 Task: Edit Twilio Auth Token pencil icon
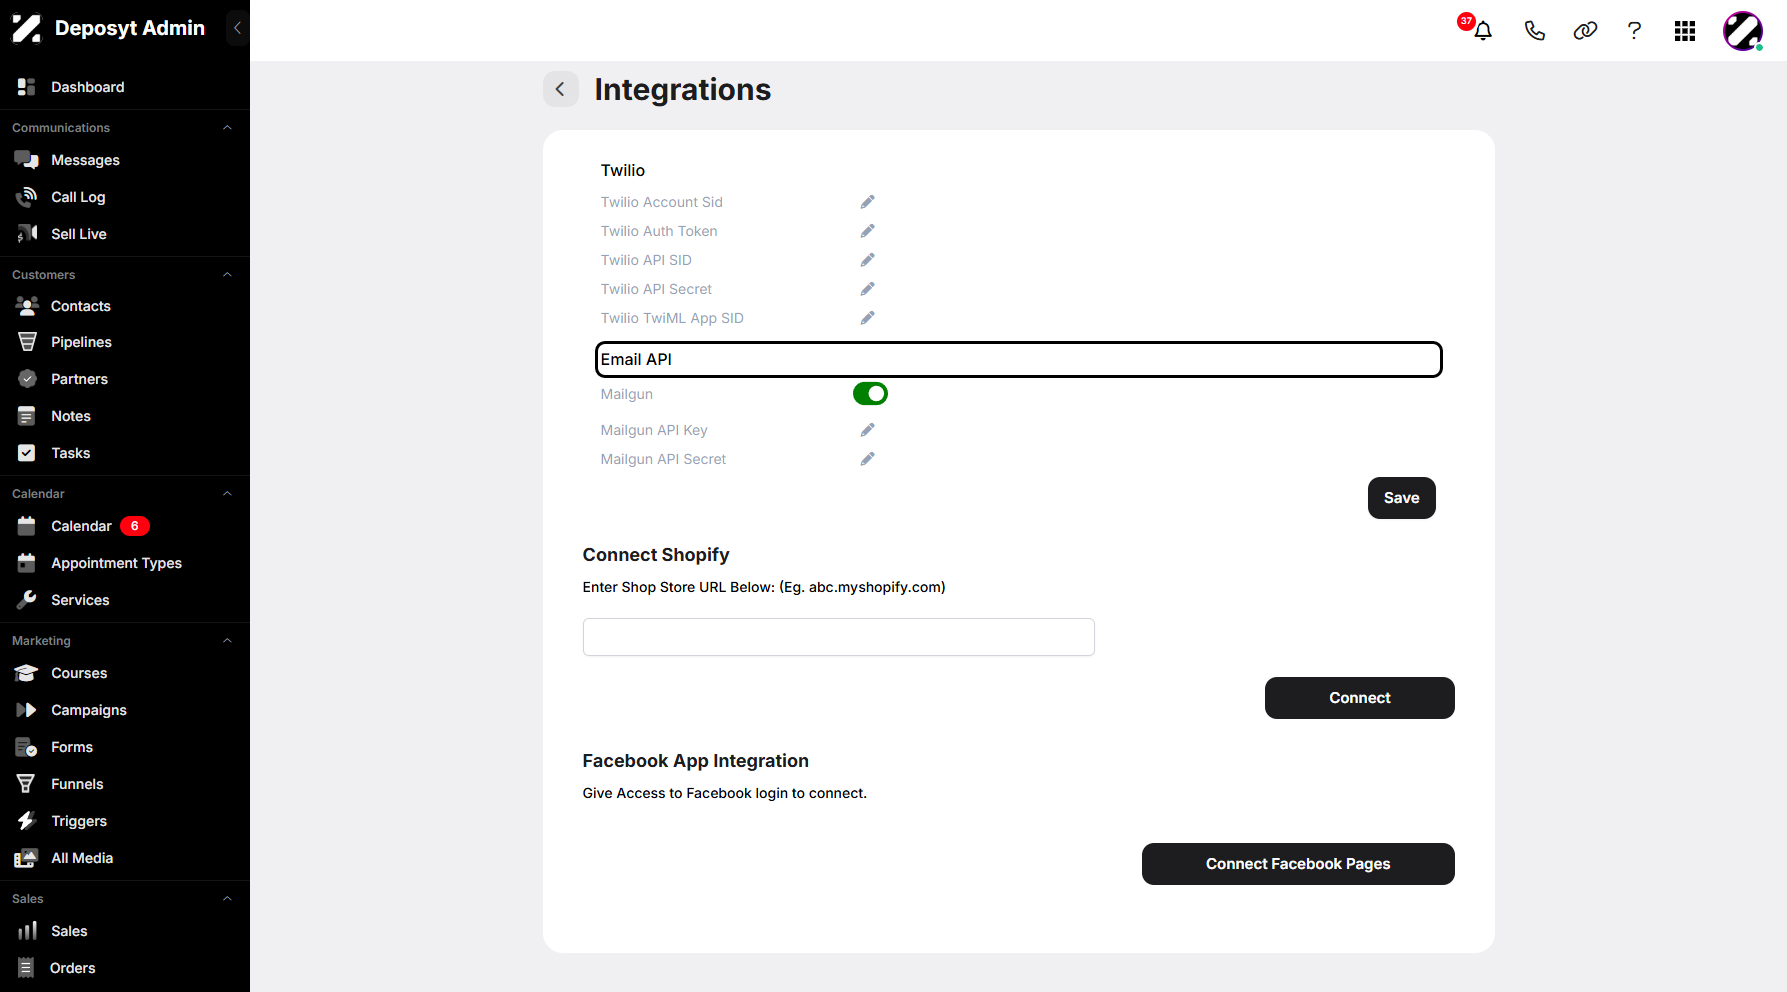(867, 231)
